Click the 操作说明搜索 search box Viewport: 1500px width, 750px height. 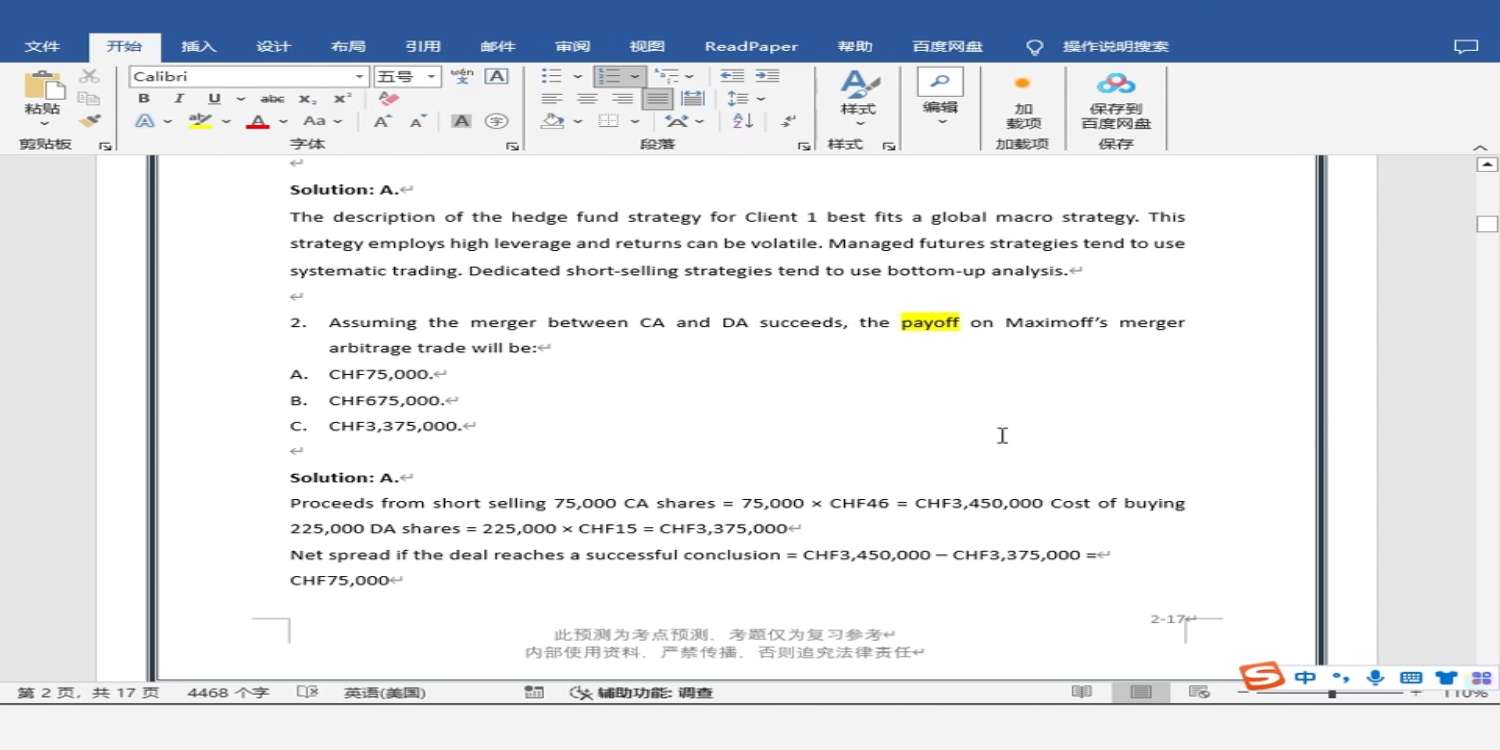(1116, 47)
